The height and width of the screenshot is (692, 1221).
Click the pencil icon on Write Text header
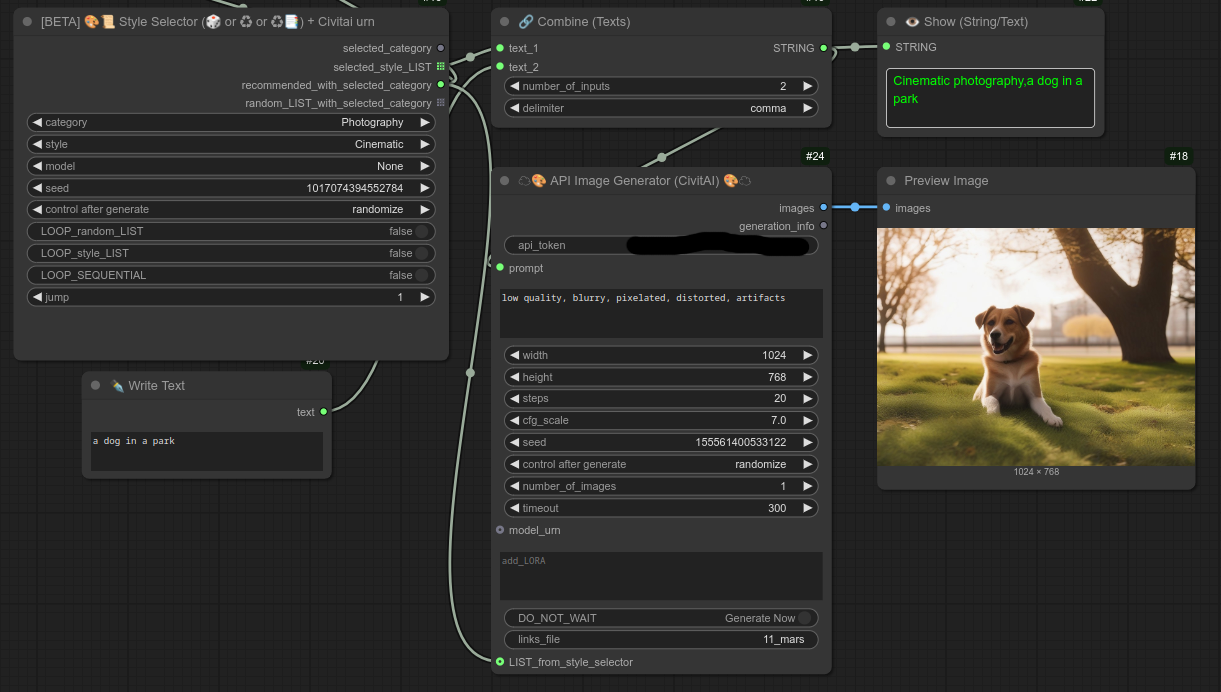[x=115, y=385]
